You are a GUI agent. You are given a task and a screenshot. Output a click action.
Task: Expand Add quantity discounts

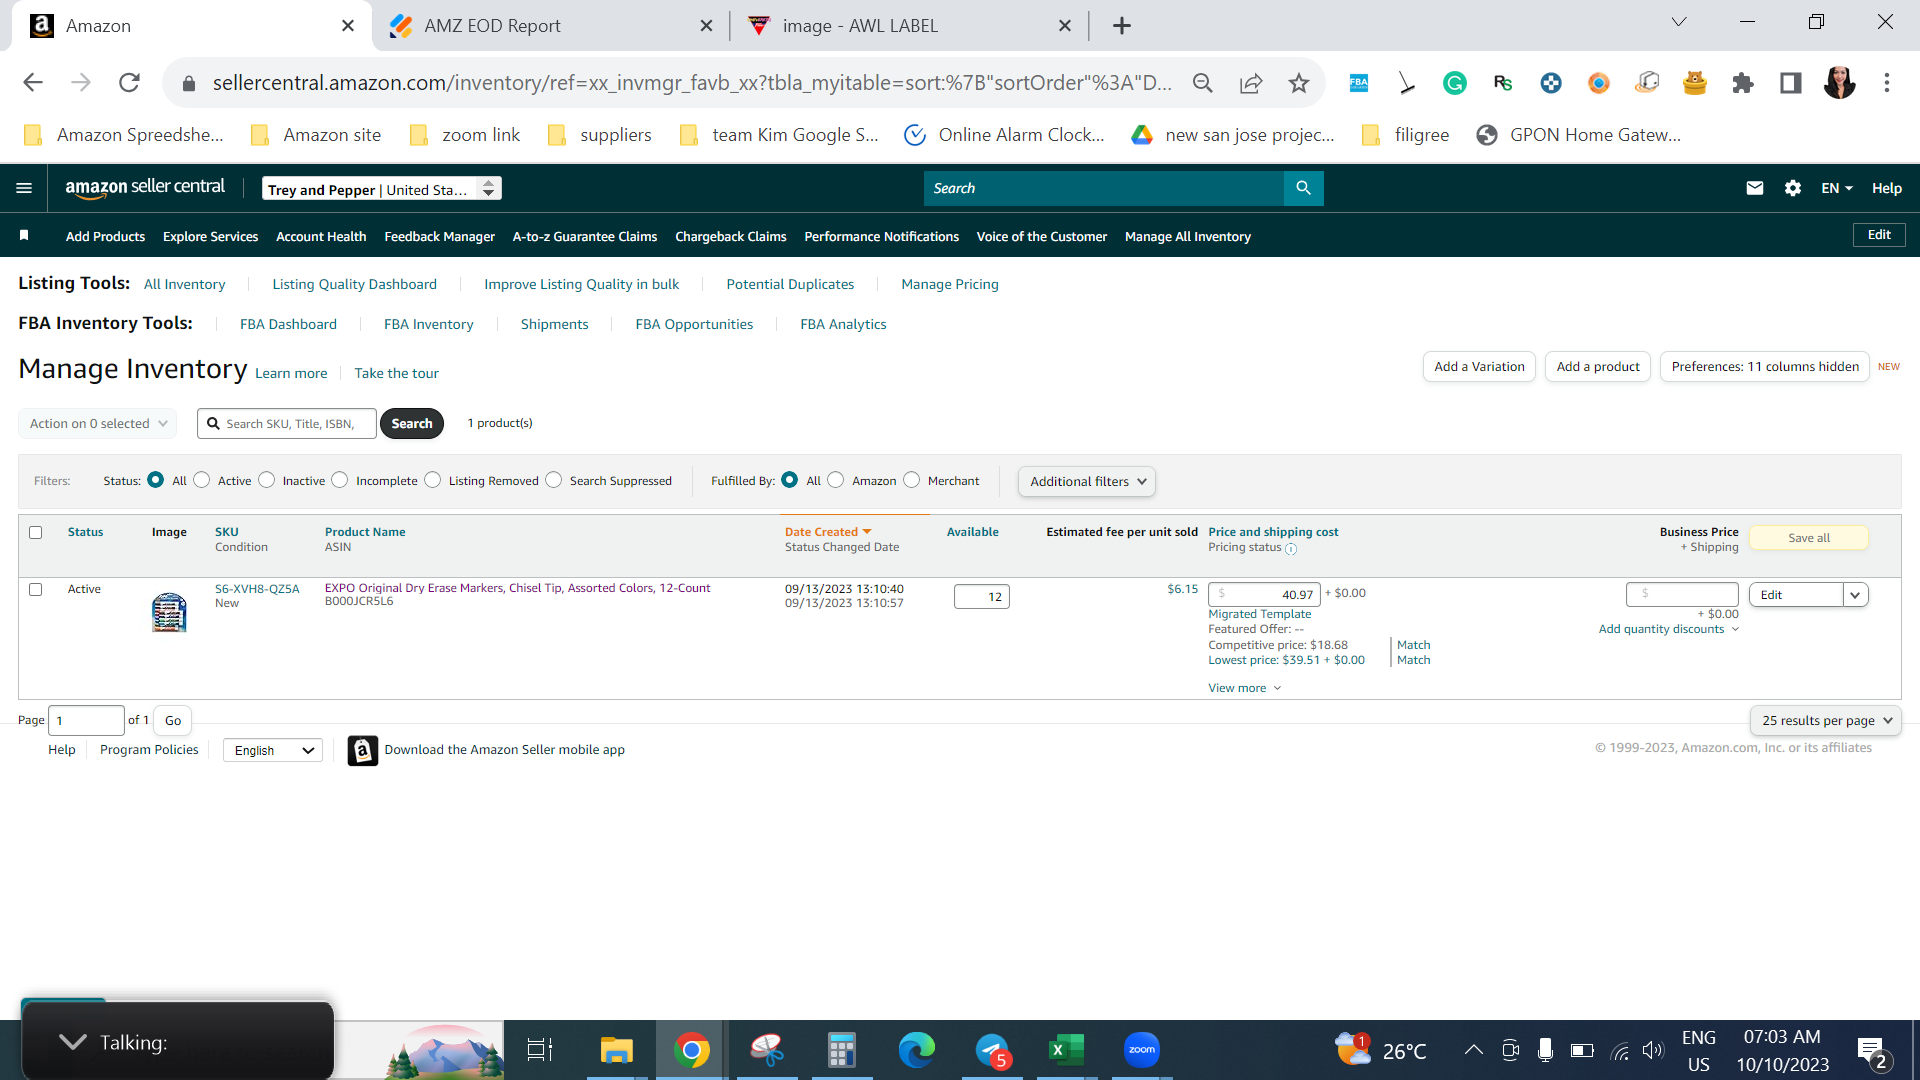[x=1669, y=629]
